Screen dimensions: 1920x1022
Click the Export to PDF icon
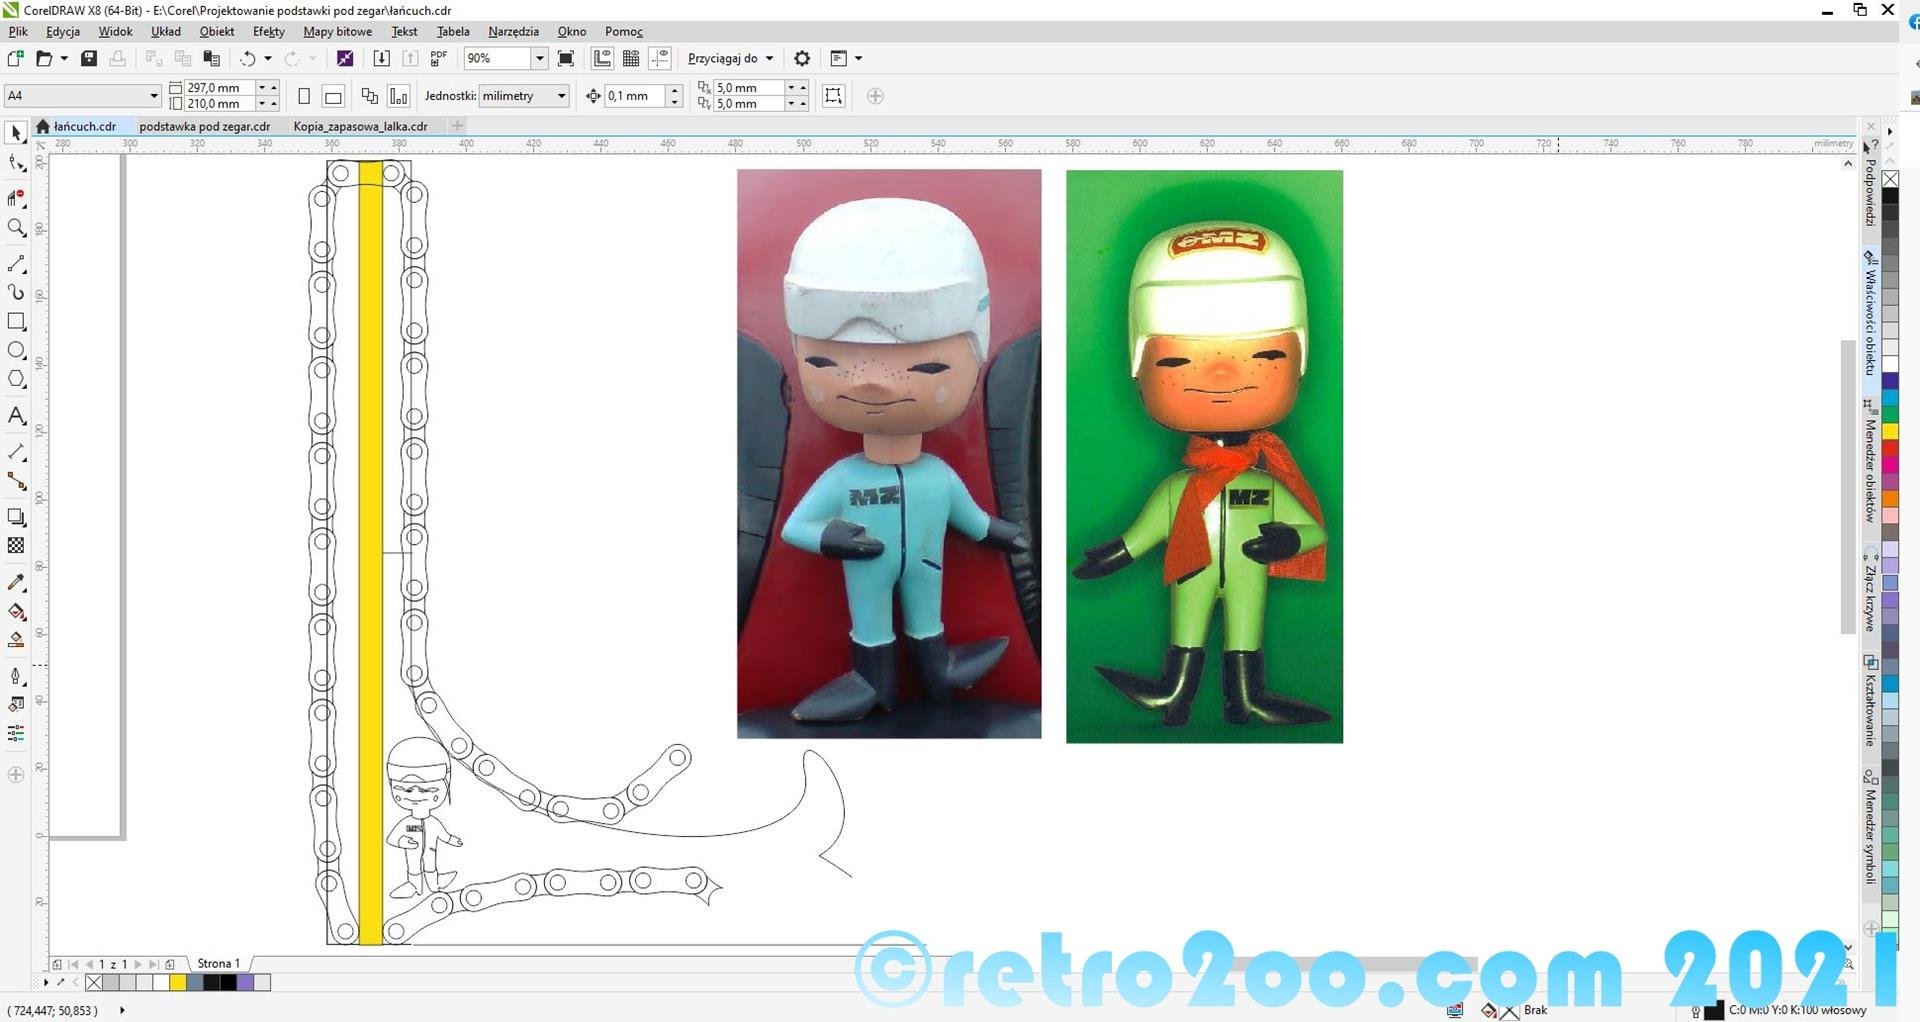point(438,59)
